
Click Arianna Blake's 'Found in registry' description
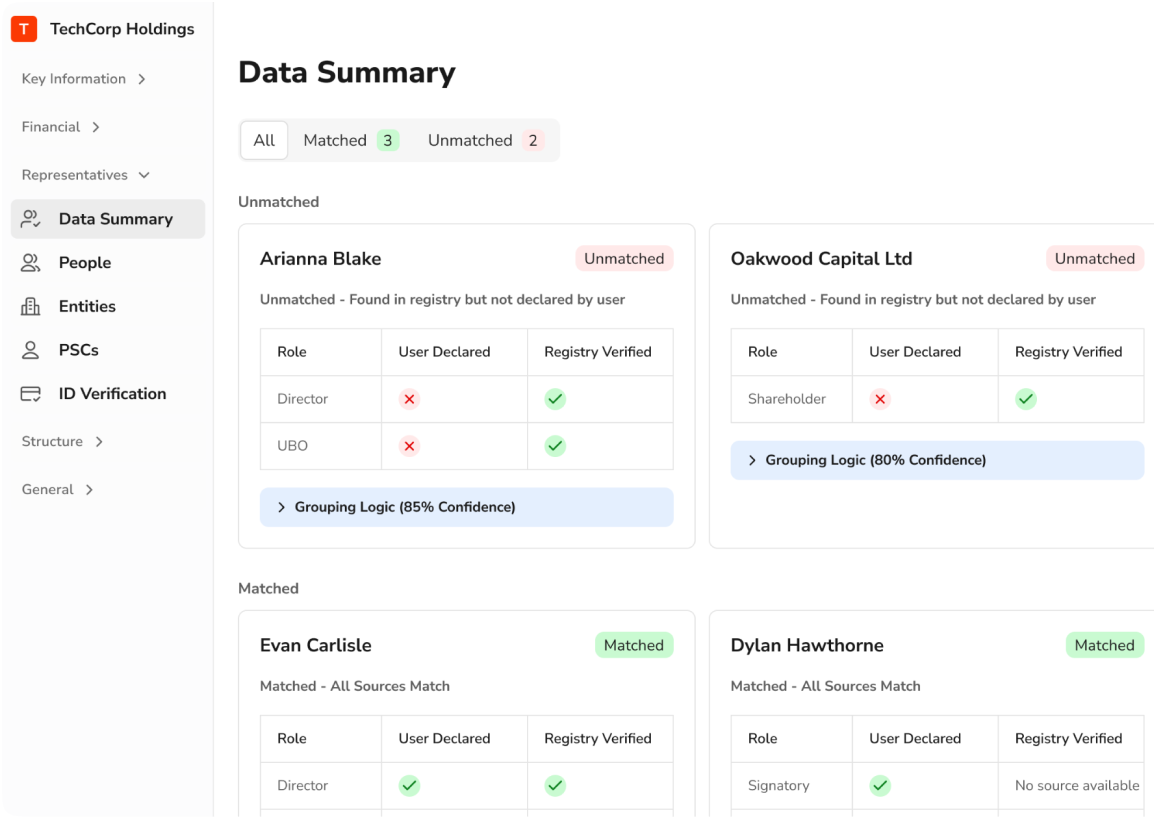[x=442, y=299]
